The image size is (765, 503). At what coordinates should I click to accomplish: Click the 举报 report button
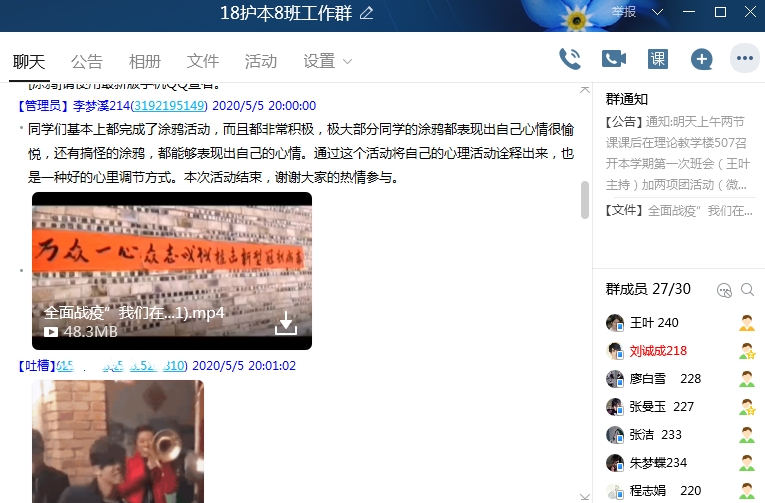click(x=624, y=12)
